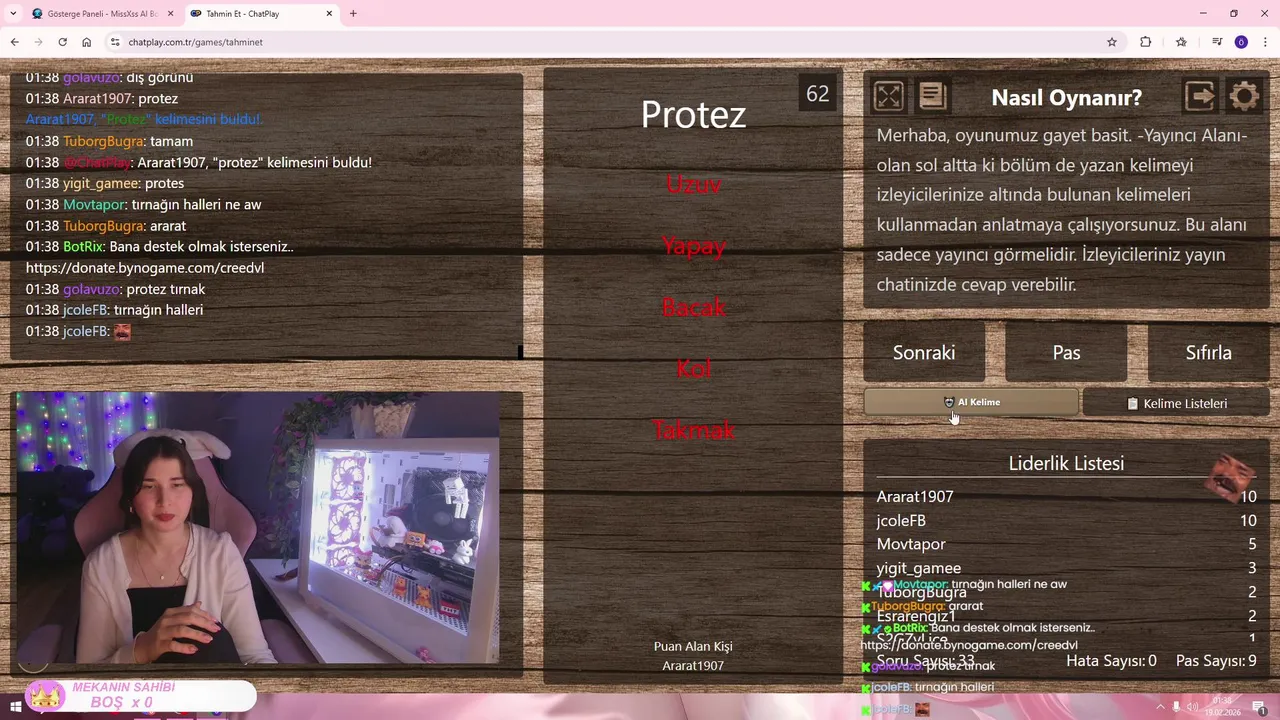Click the chat message 'yigit_gamee: protes'
The image size is (1280, 720).
105,183
